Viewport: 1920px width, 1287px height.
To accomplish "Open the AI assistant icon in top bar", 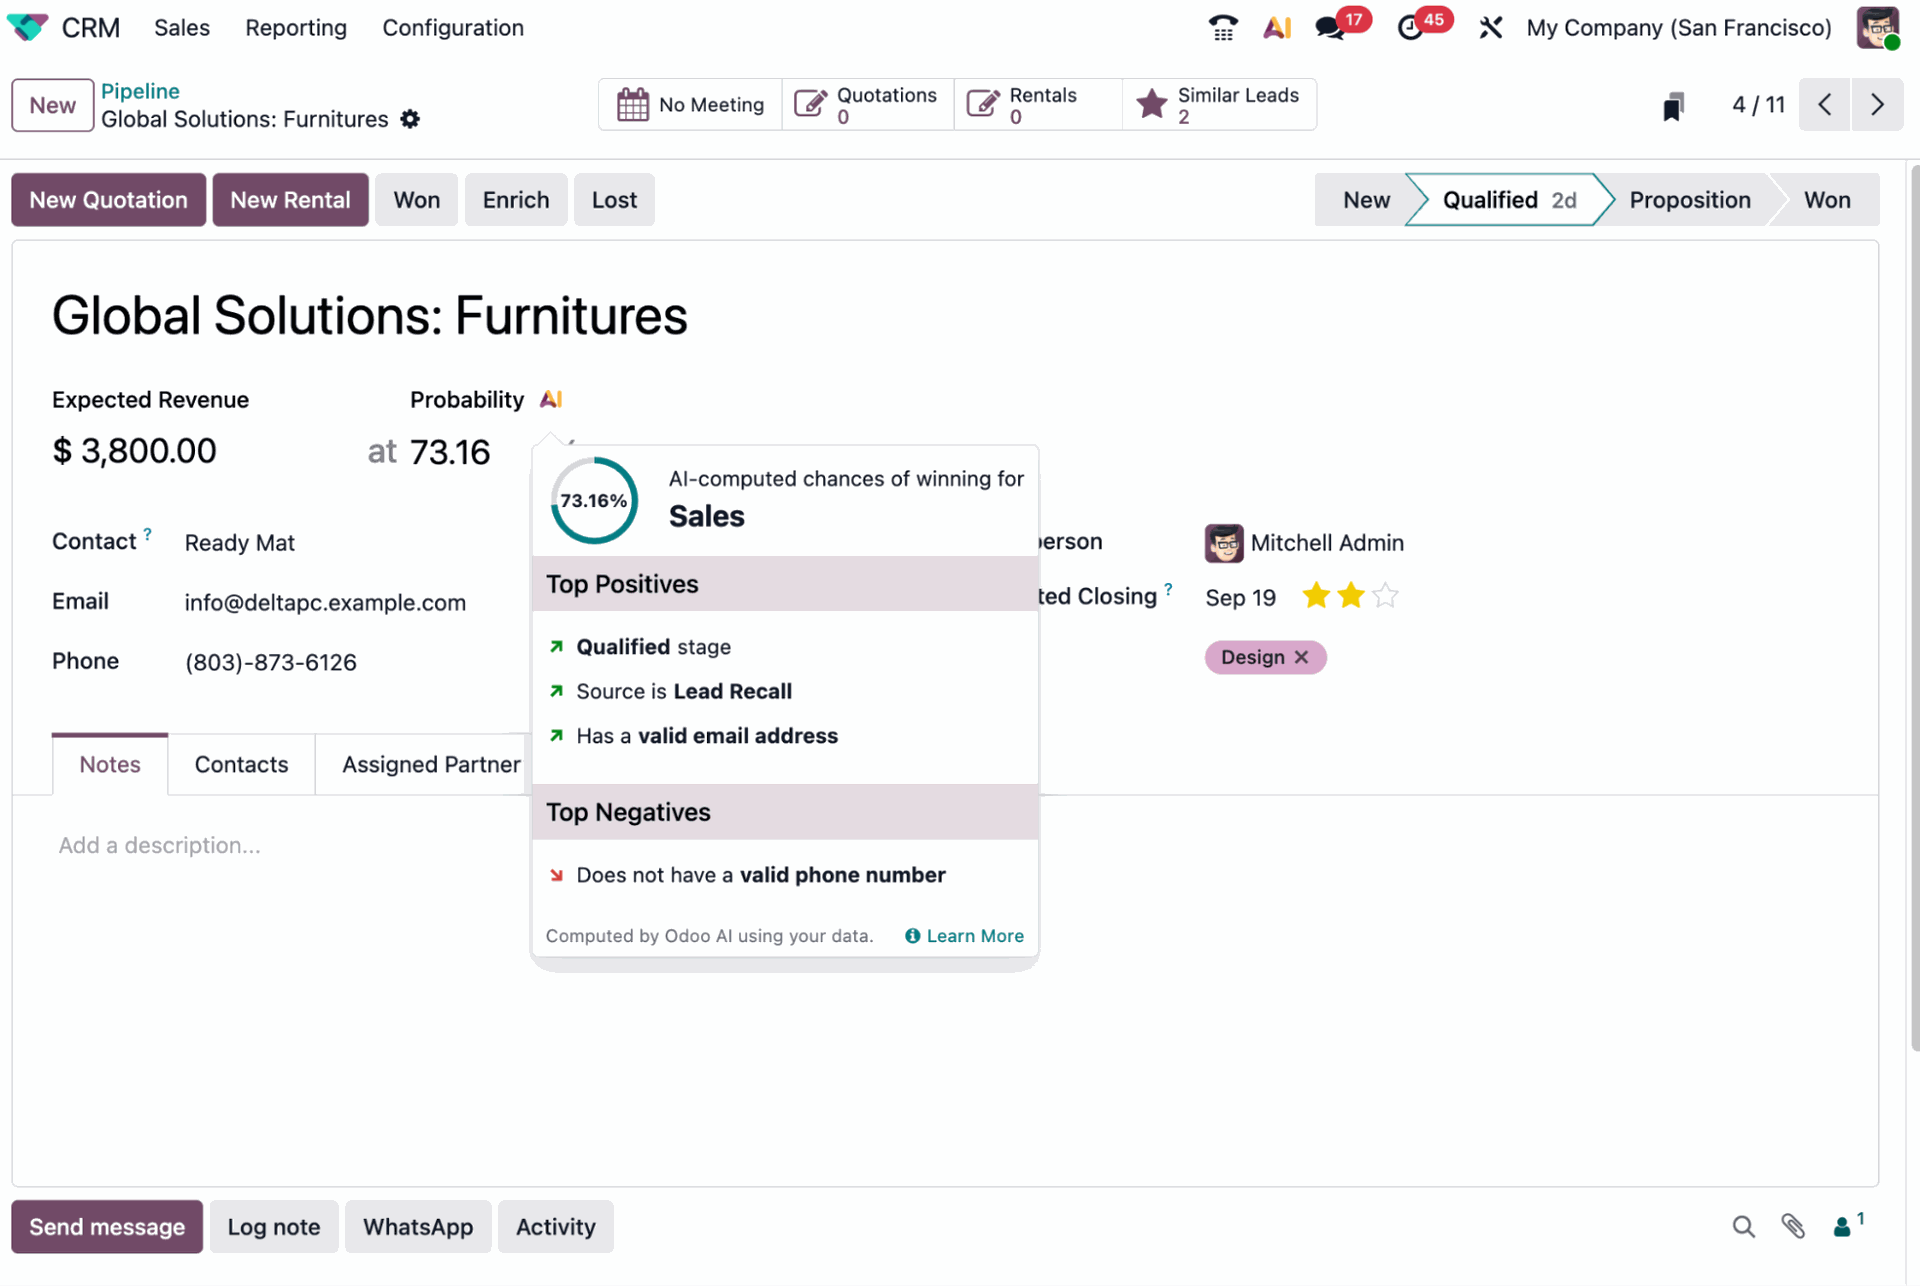I will pyautogui.click(x=1277, y=27).
